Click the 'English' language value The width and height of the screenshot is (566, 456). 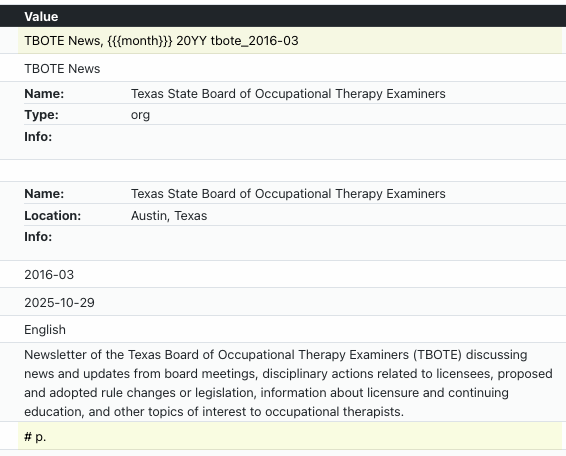[45, 330]
